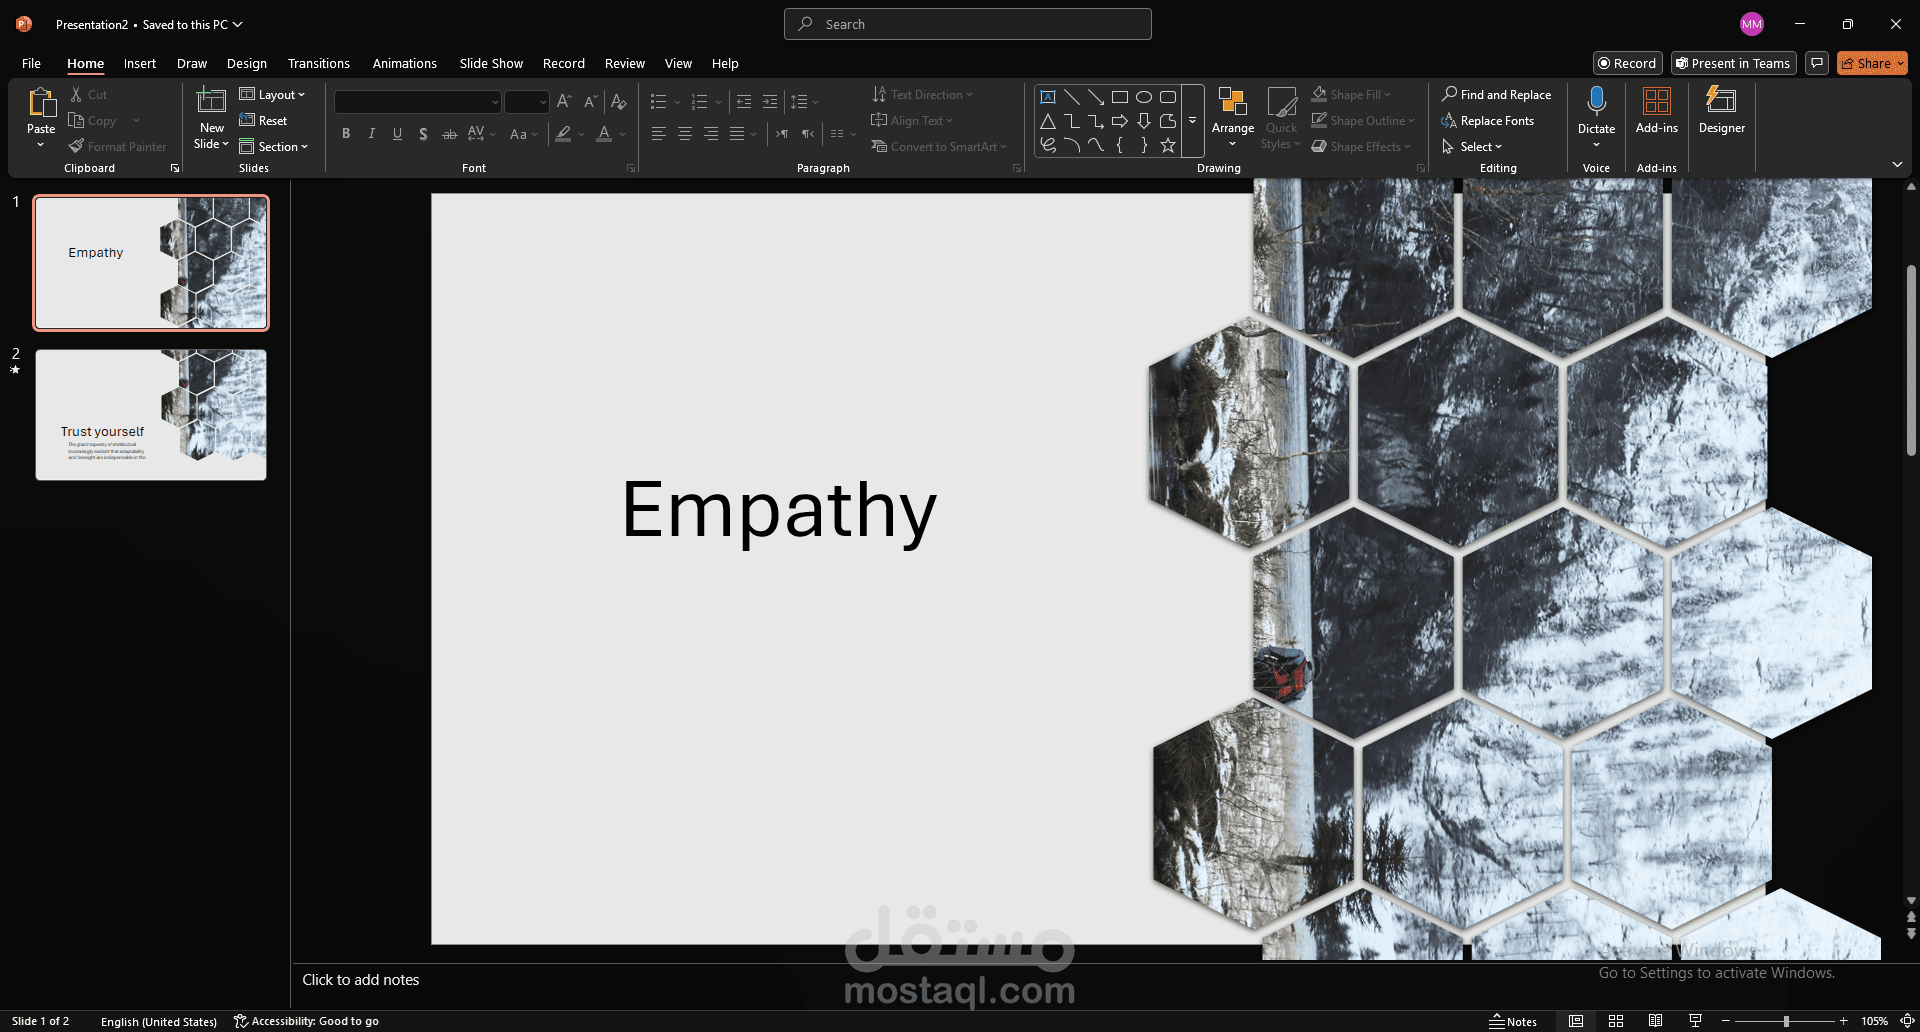Click the Share button
This screenshot has width=1920, height=1032.
coord(1872,63)
